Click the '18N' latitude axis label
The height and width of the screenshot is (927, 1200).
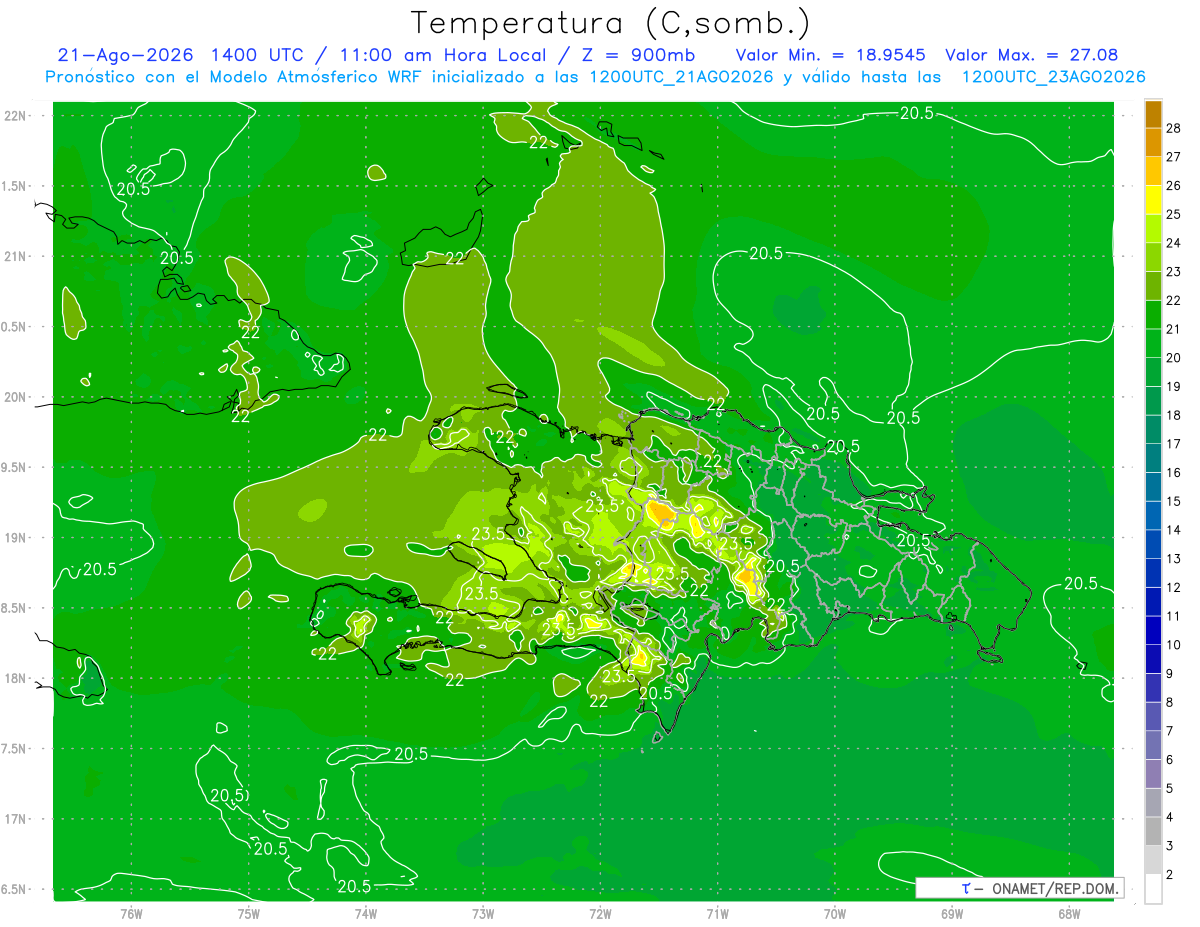coord(15,678)
